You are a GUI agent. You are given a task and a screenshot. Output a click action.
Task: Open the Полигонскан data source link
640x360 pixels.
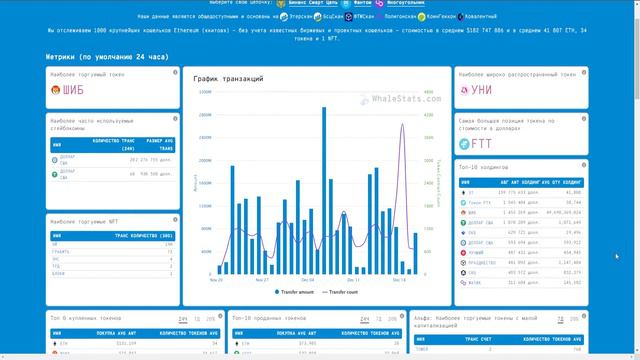pyautogui.click(x=400, y=17)
